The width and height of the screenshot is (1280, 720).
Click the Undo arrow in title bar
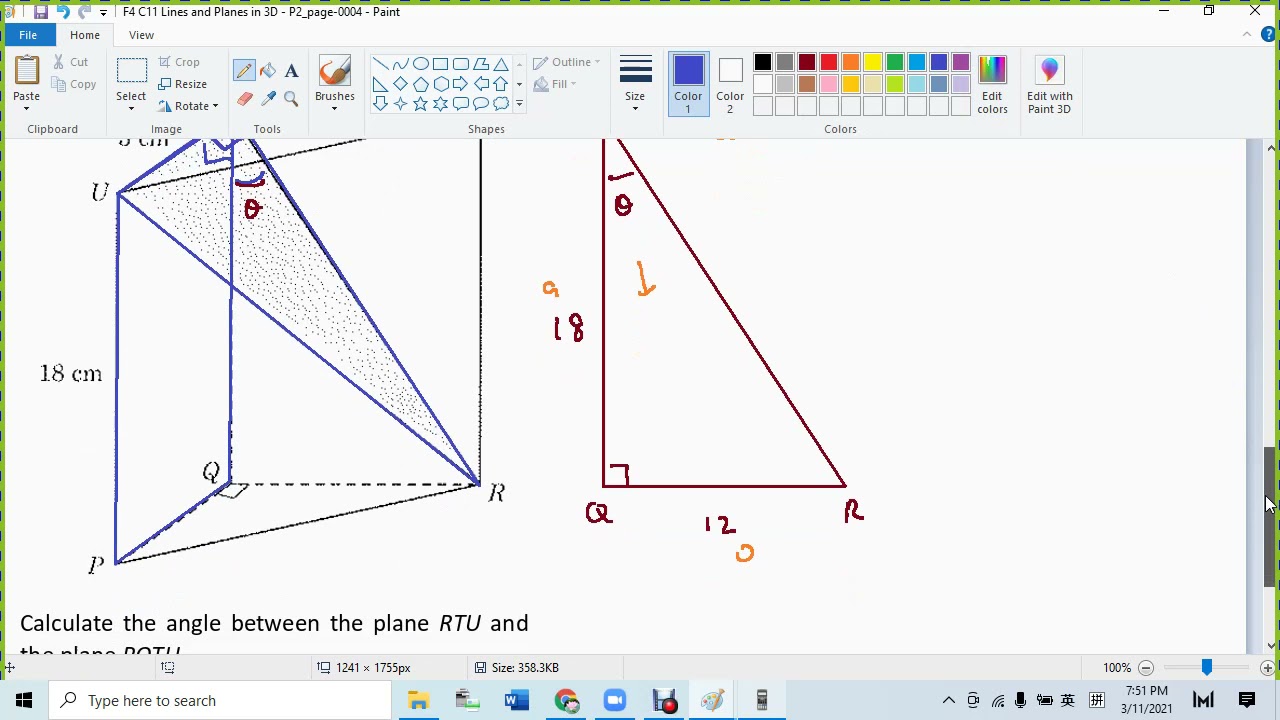pos(62,12)
